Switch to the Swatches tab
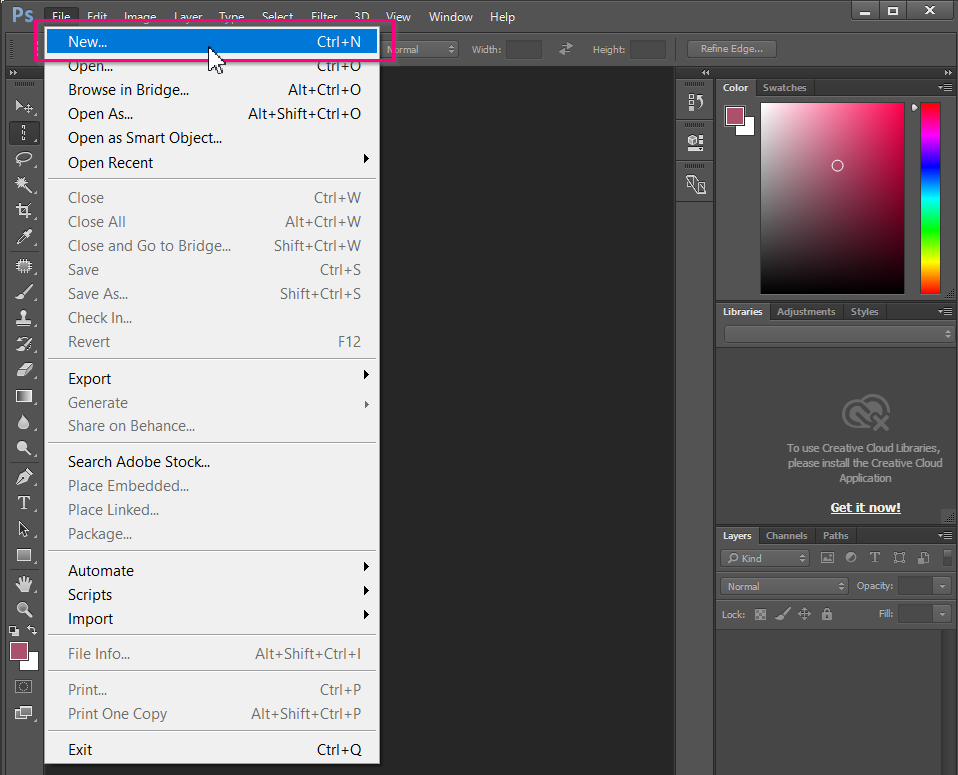Screen dimensions: 958x775 coord(785,87)
